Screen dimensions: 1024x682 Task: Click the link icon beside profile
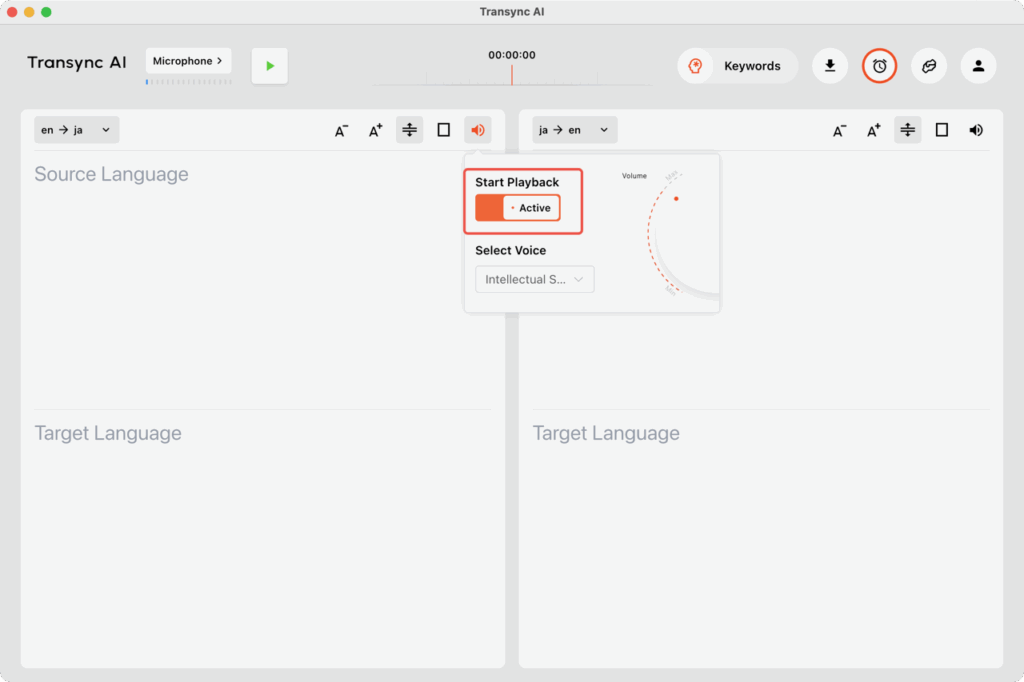click(x=928, y=66)
